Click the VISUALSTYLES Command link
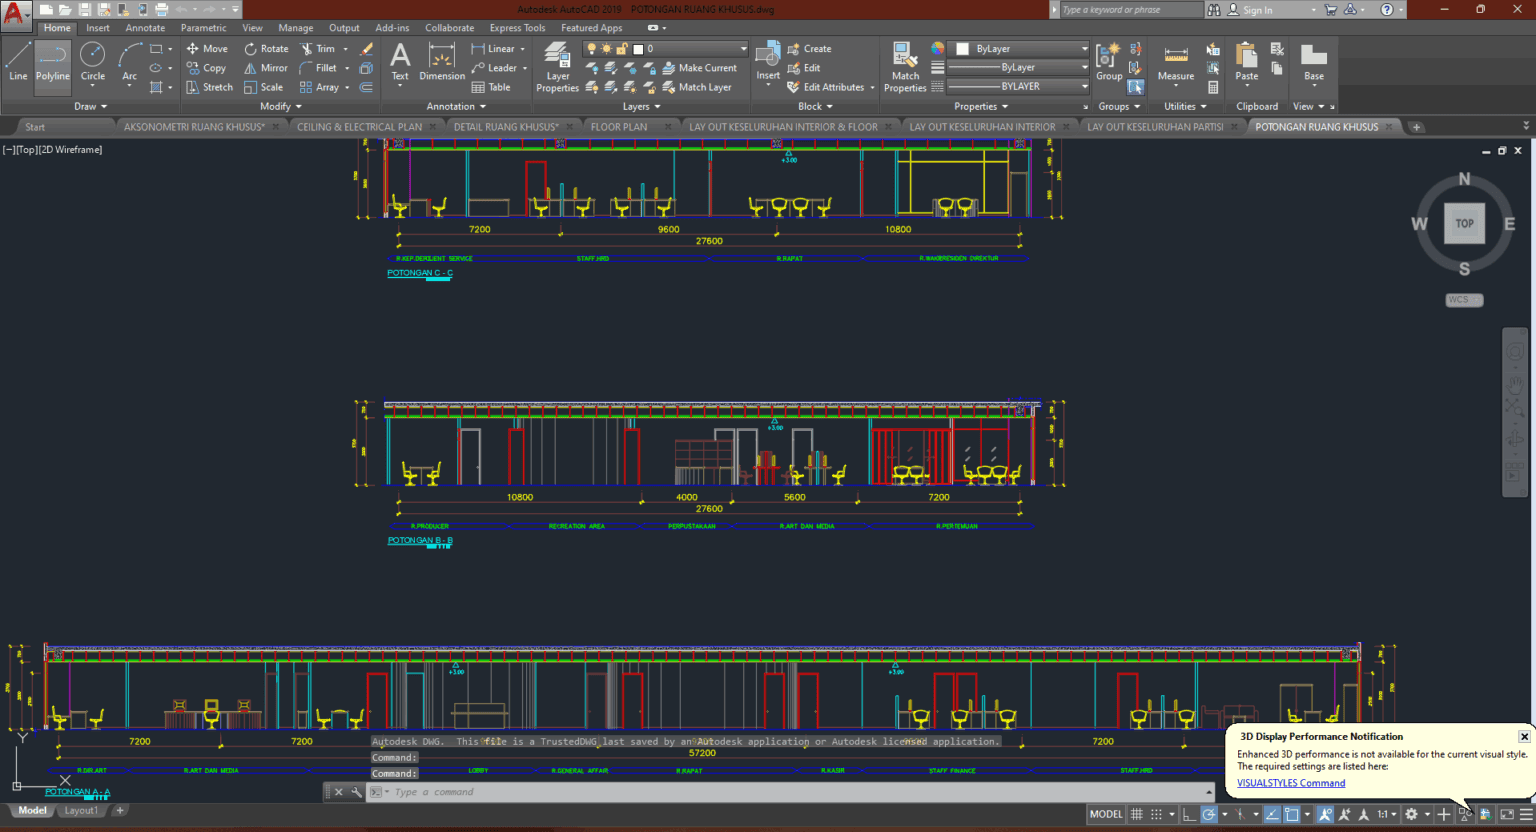The width and height of the screenshot is (1536, 832). [1291, 783]
